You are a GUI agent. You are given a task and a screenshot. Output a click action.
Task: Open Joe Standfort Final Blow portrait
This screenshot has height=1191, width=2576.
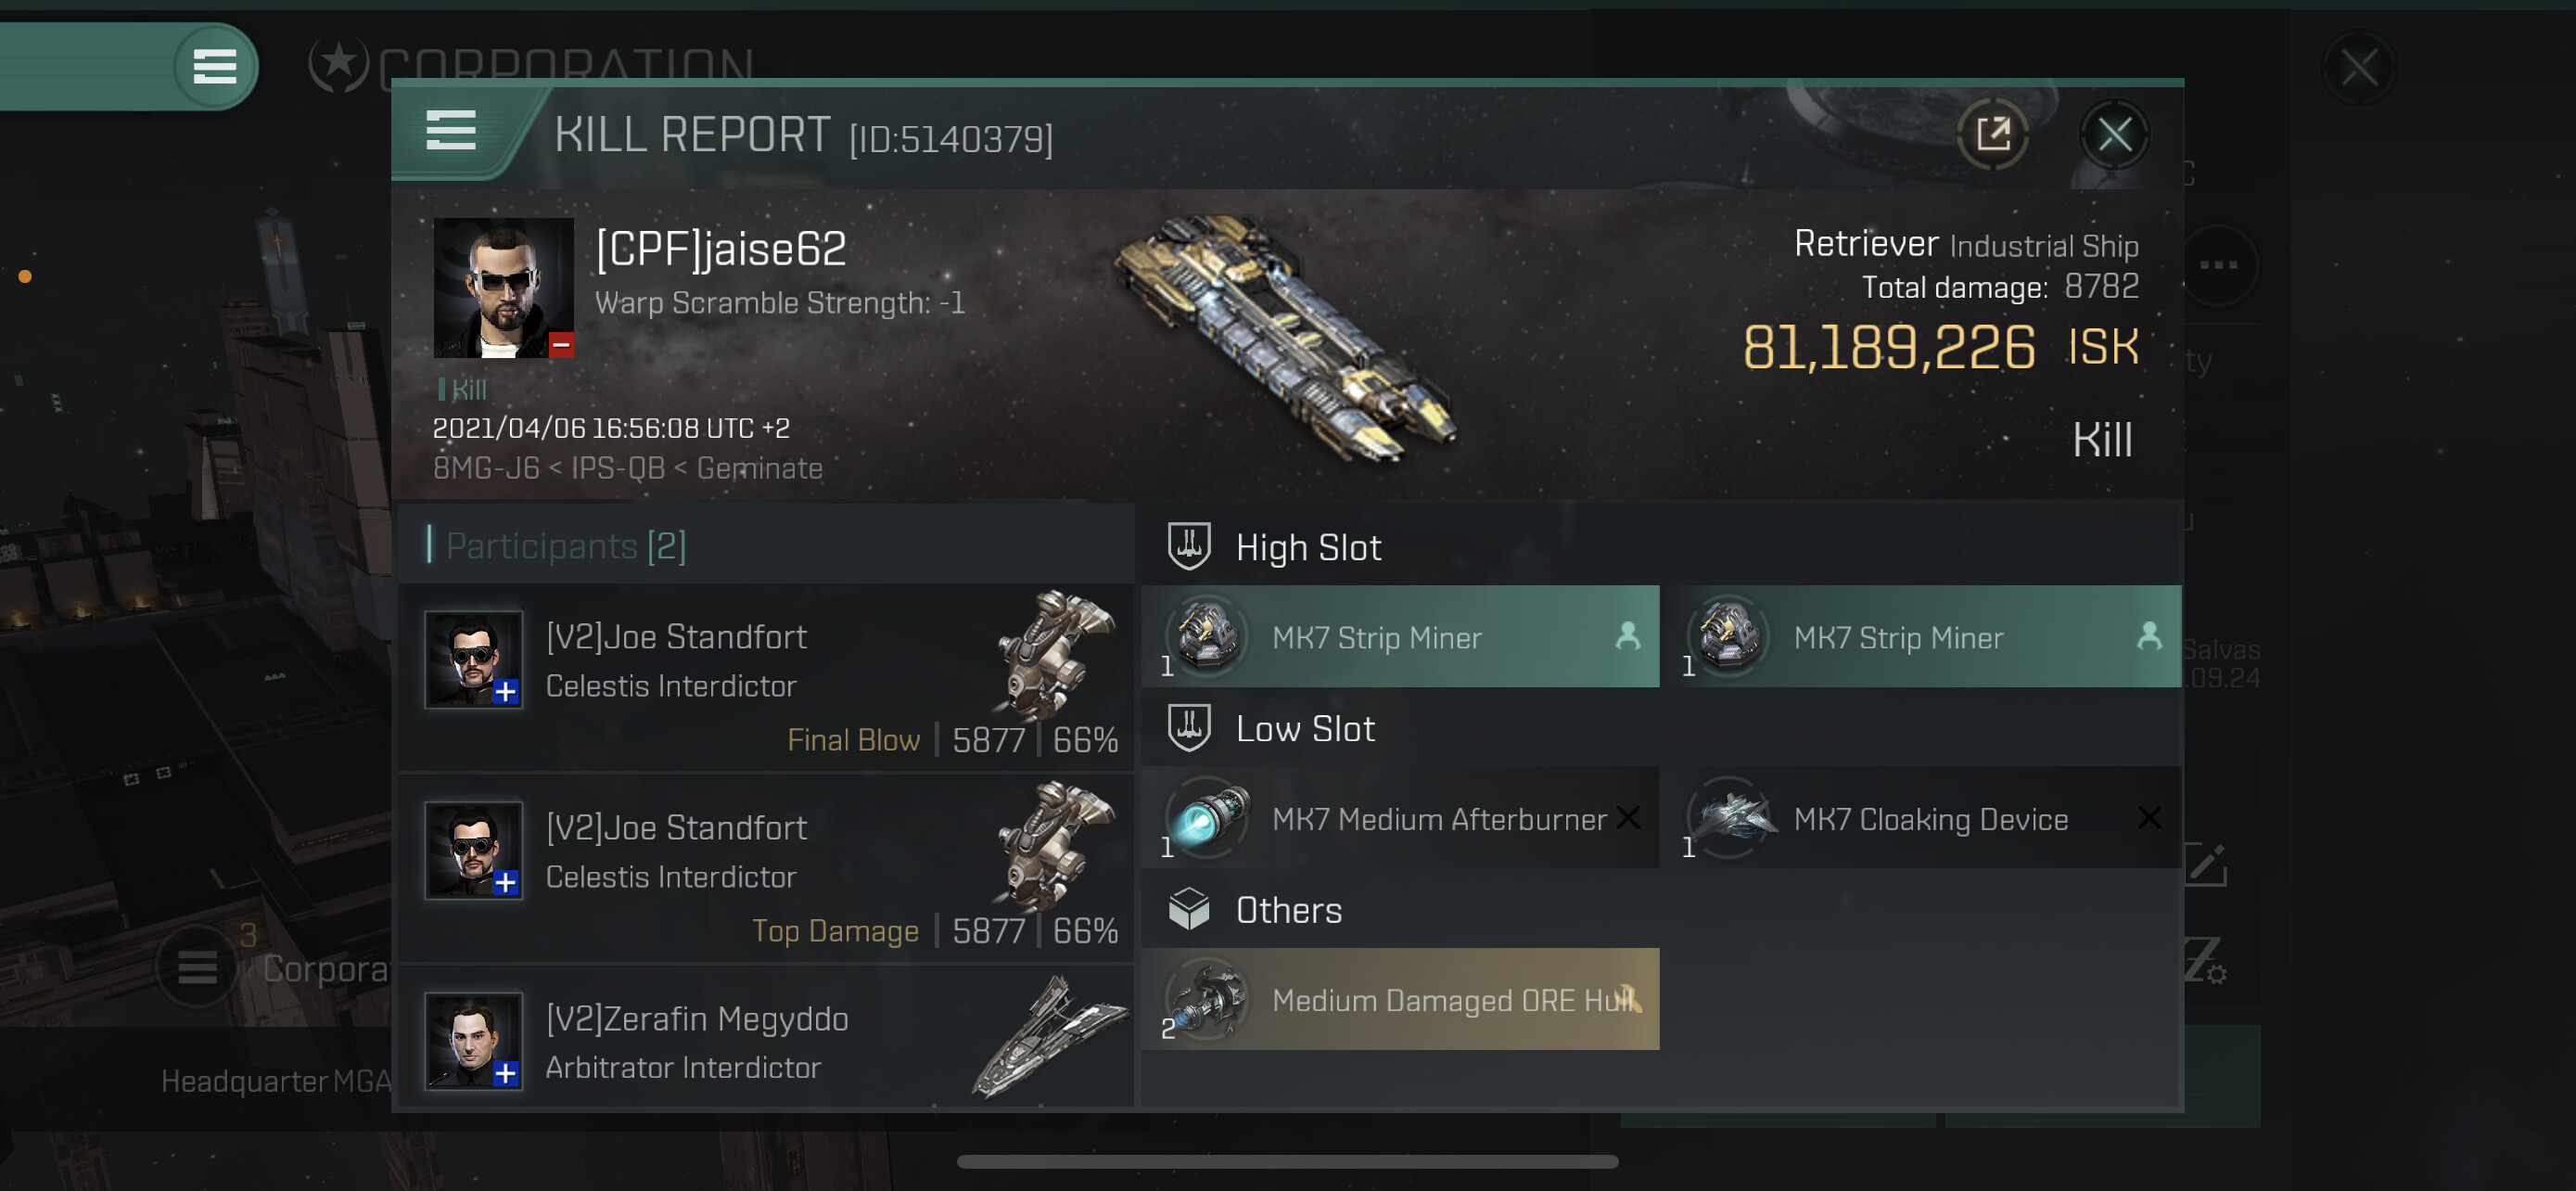(x=473, y=660)
